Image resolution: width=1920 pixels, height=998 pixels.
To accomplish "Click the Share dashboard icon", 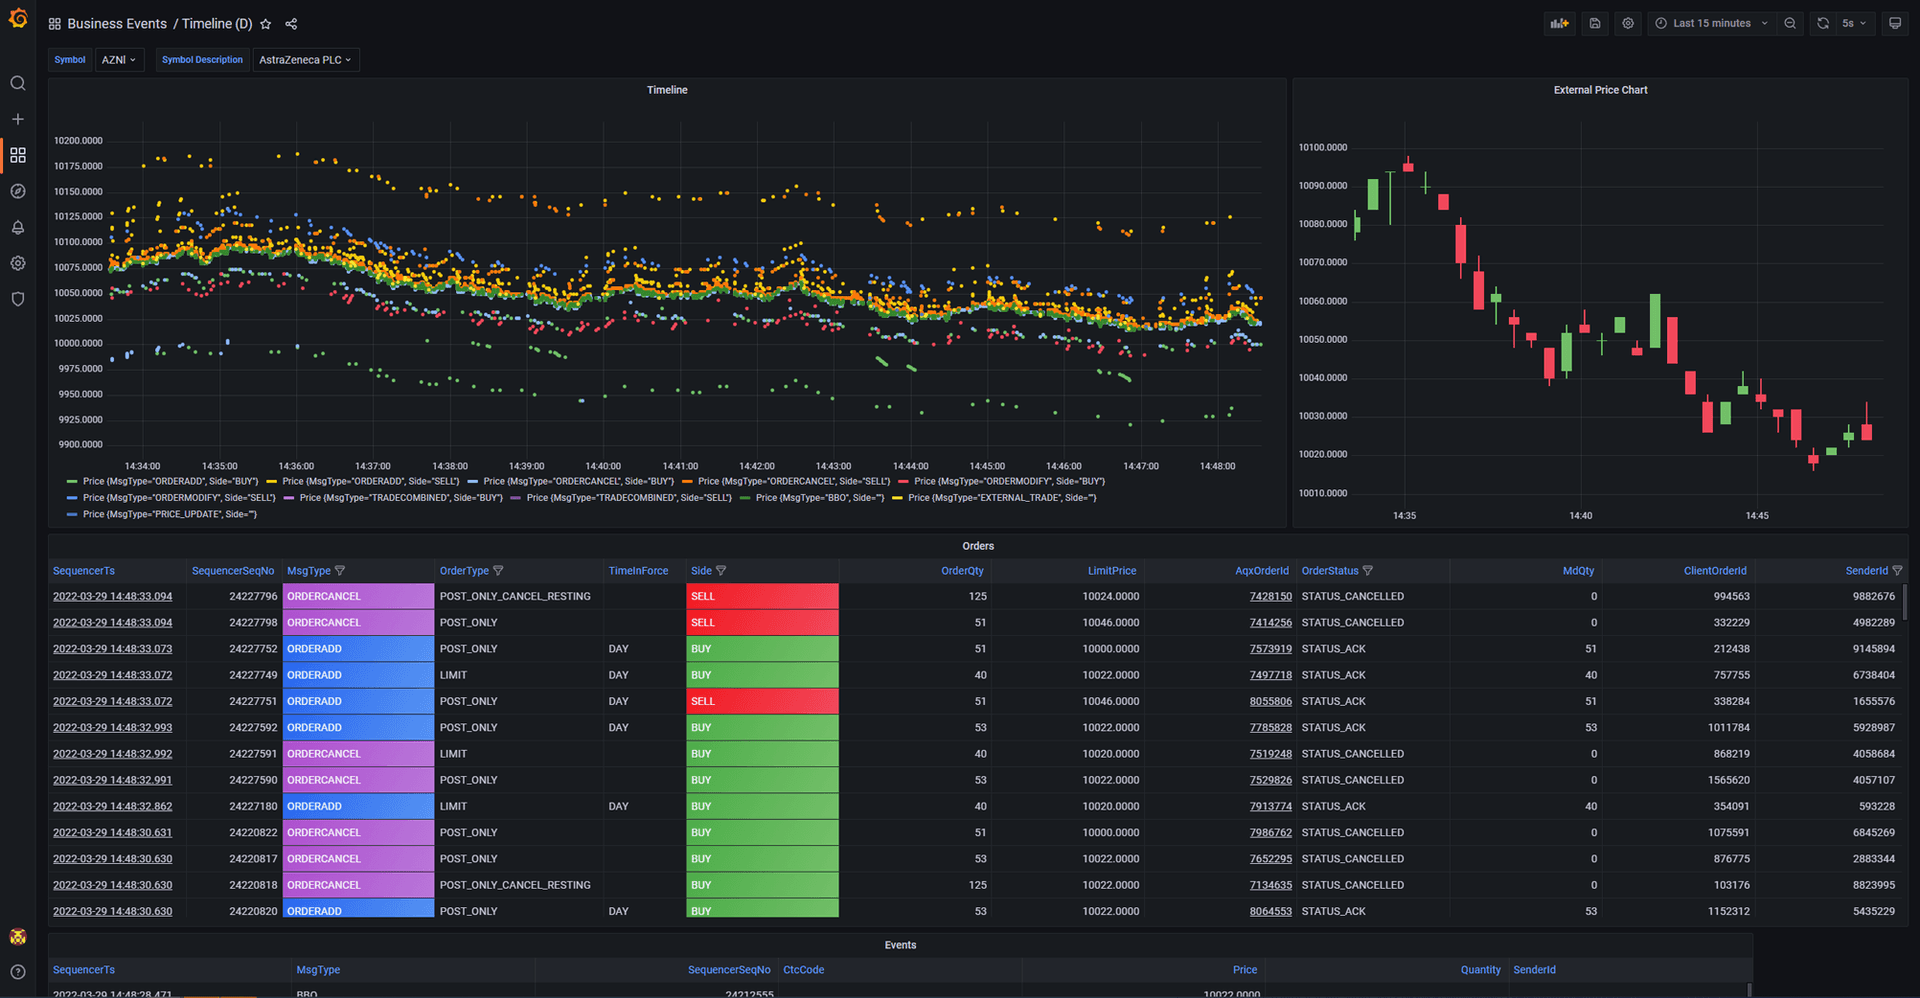I will click(x=291, y=24).
